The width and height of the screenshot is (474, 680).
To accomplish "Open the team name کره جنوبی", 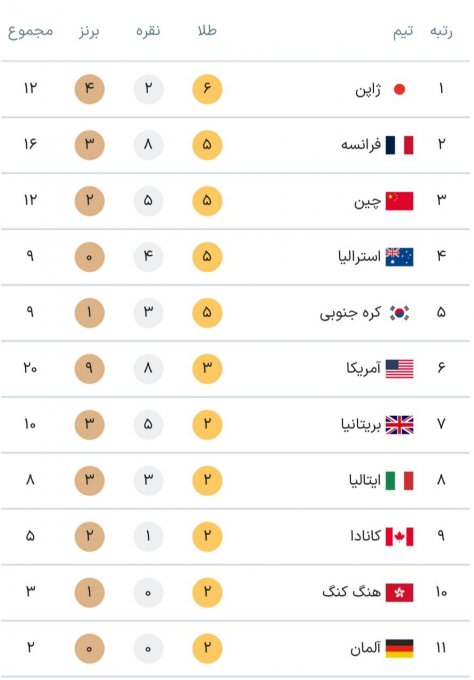I will click(x=350, y=313).
